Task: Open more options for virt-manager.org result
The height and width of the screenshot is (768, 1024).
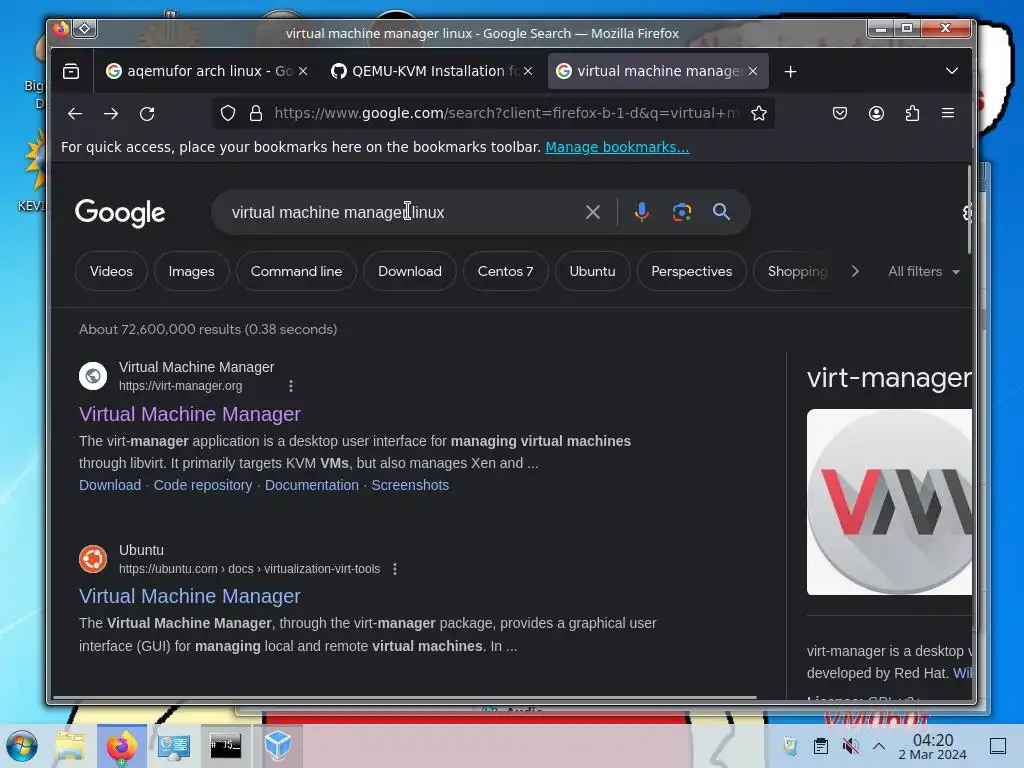Action: point(291,386)
